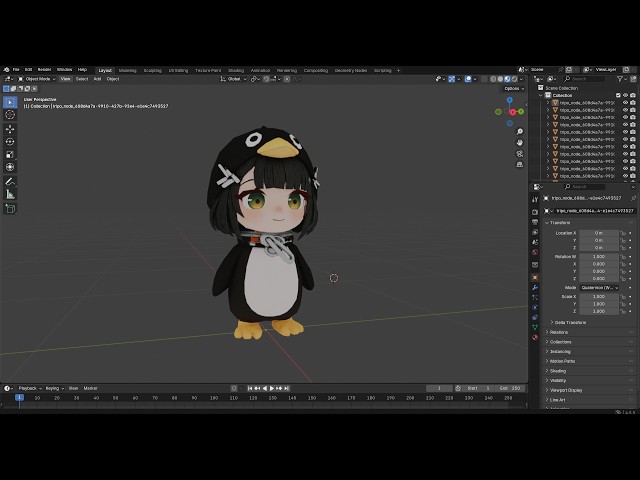
Task: Jump to the timeline start frame
Action: pyautogui.click(x=250, y=389)
